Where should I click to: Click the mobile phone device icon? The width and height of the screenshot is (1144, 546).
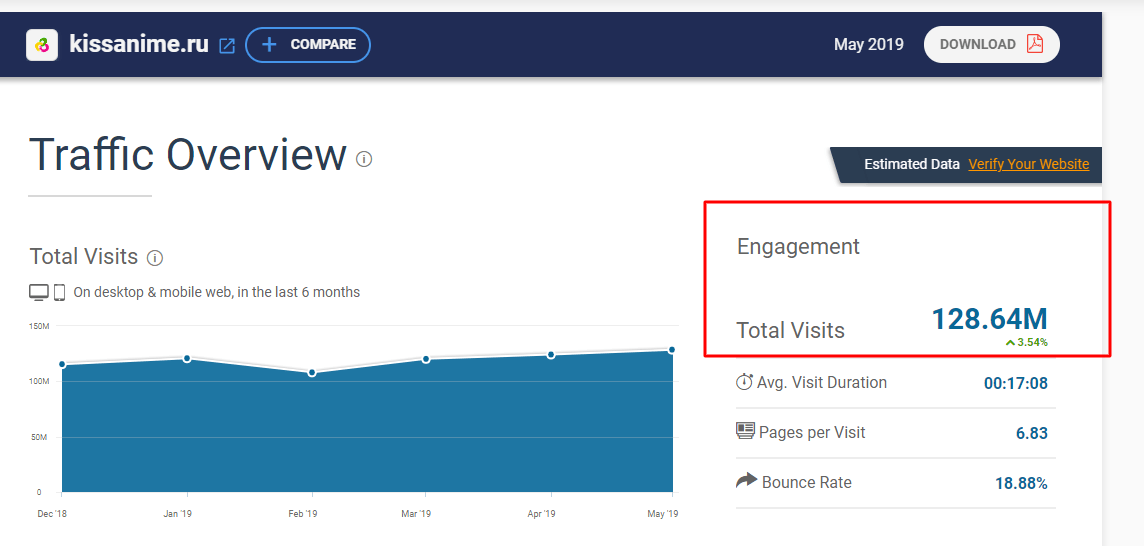click(x=60, y=293)
